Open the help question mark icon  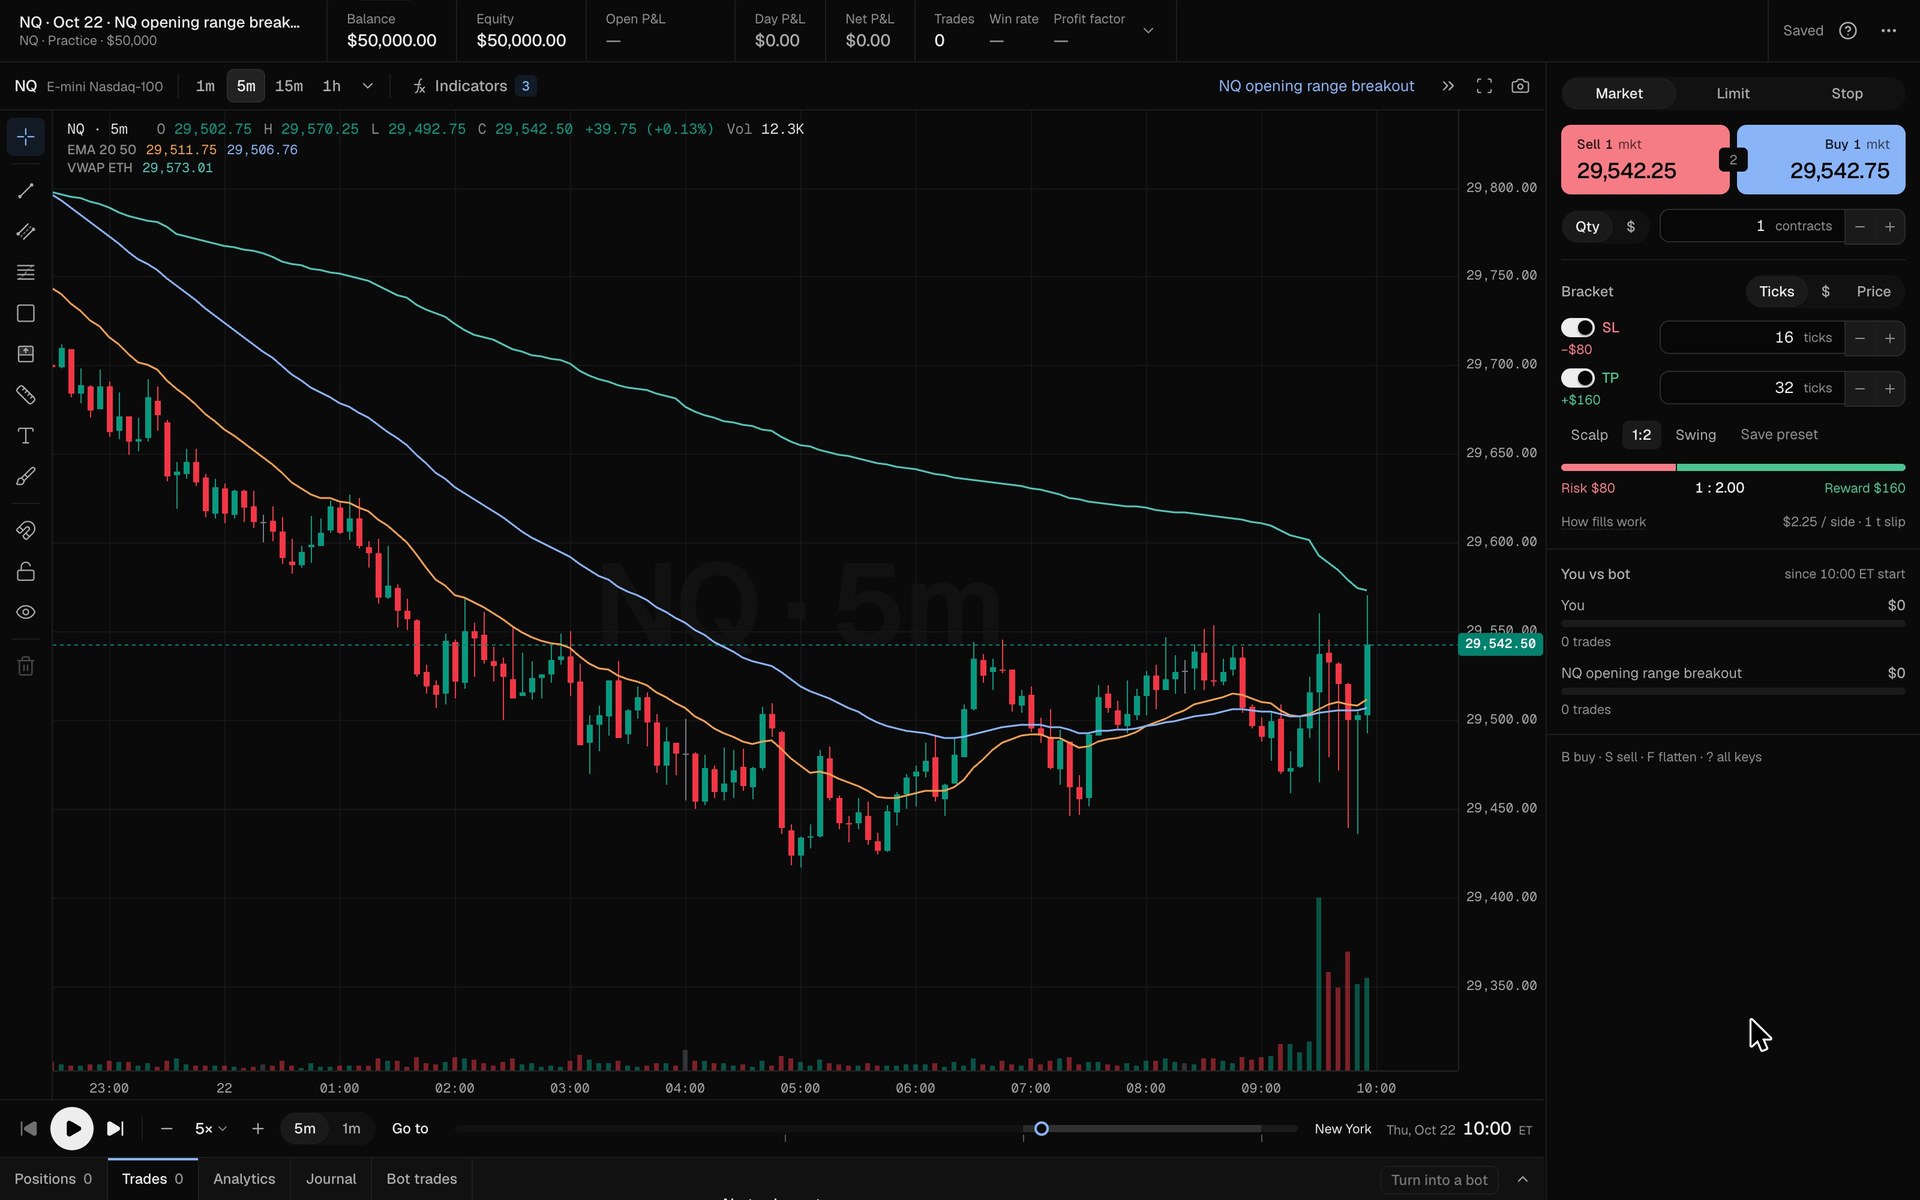tap(1848, 31)
